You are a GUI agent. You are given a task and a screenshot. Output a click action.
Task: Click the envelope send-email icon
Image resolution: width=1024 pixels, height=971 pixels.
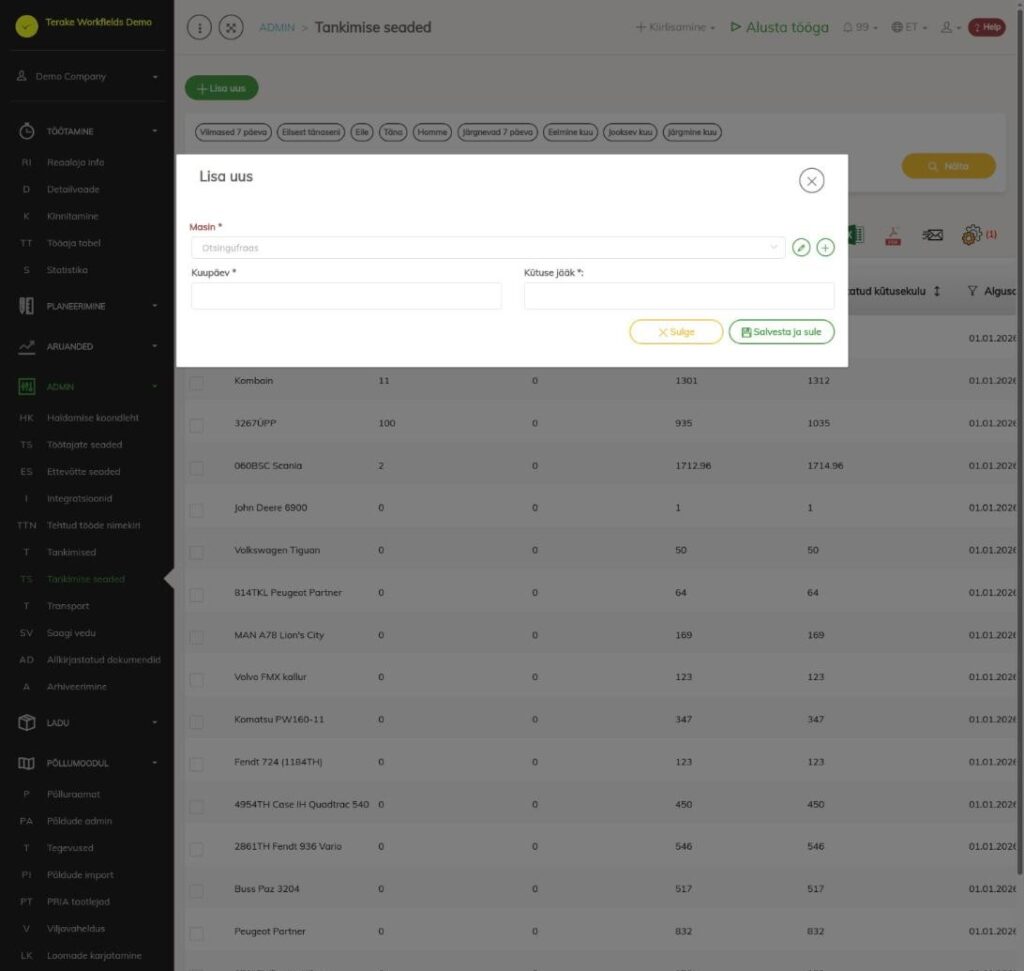[x=932, y=234]
